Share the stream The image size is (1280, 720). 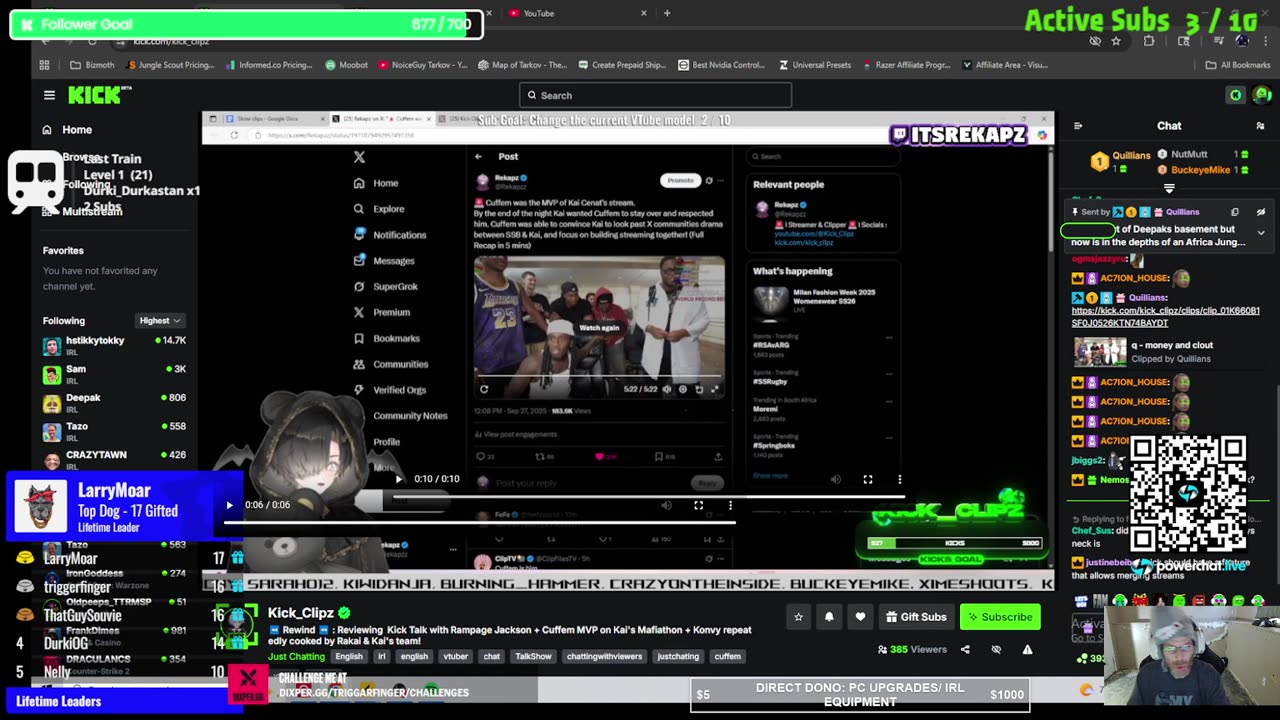click(965, 650)
